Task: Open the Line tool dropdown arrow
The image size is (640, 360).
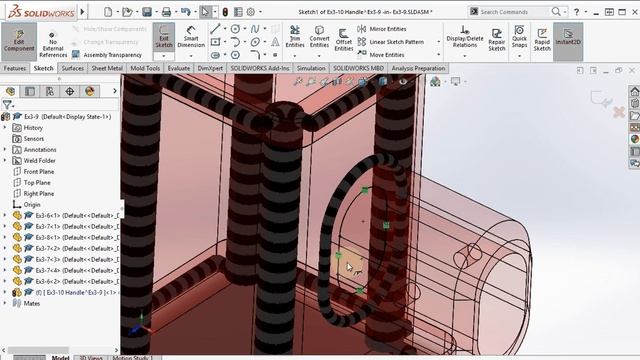Action: [224, 29]
